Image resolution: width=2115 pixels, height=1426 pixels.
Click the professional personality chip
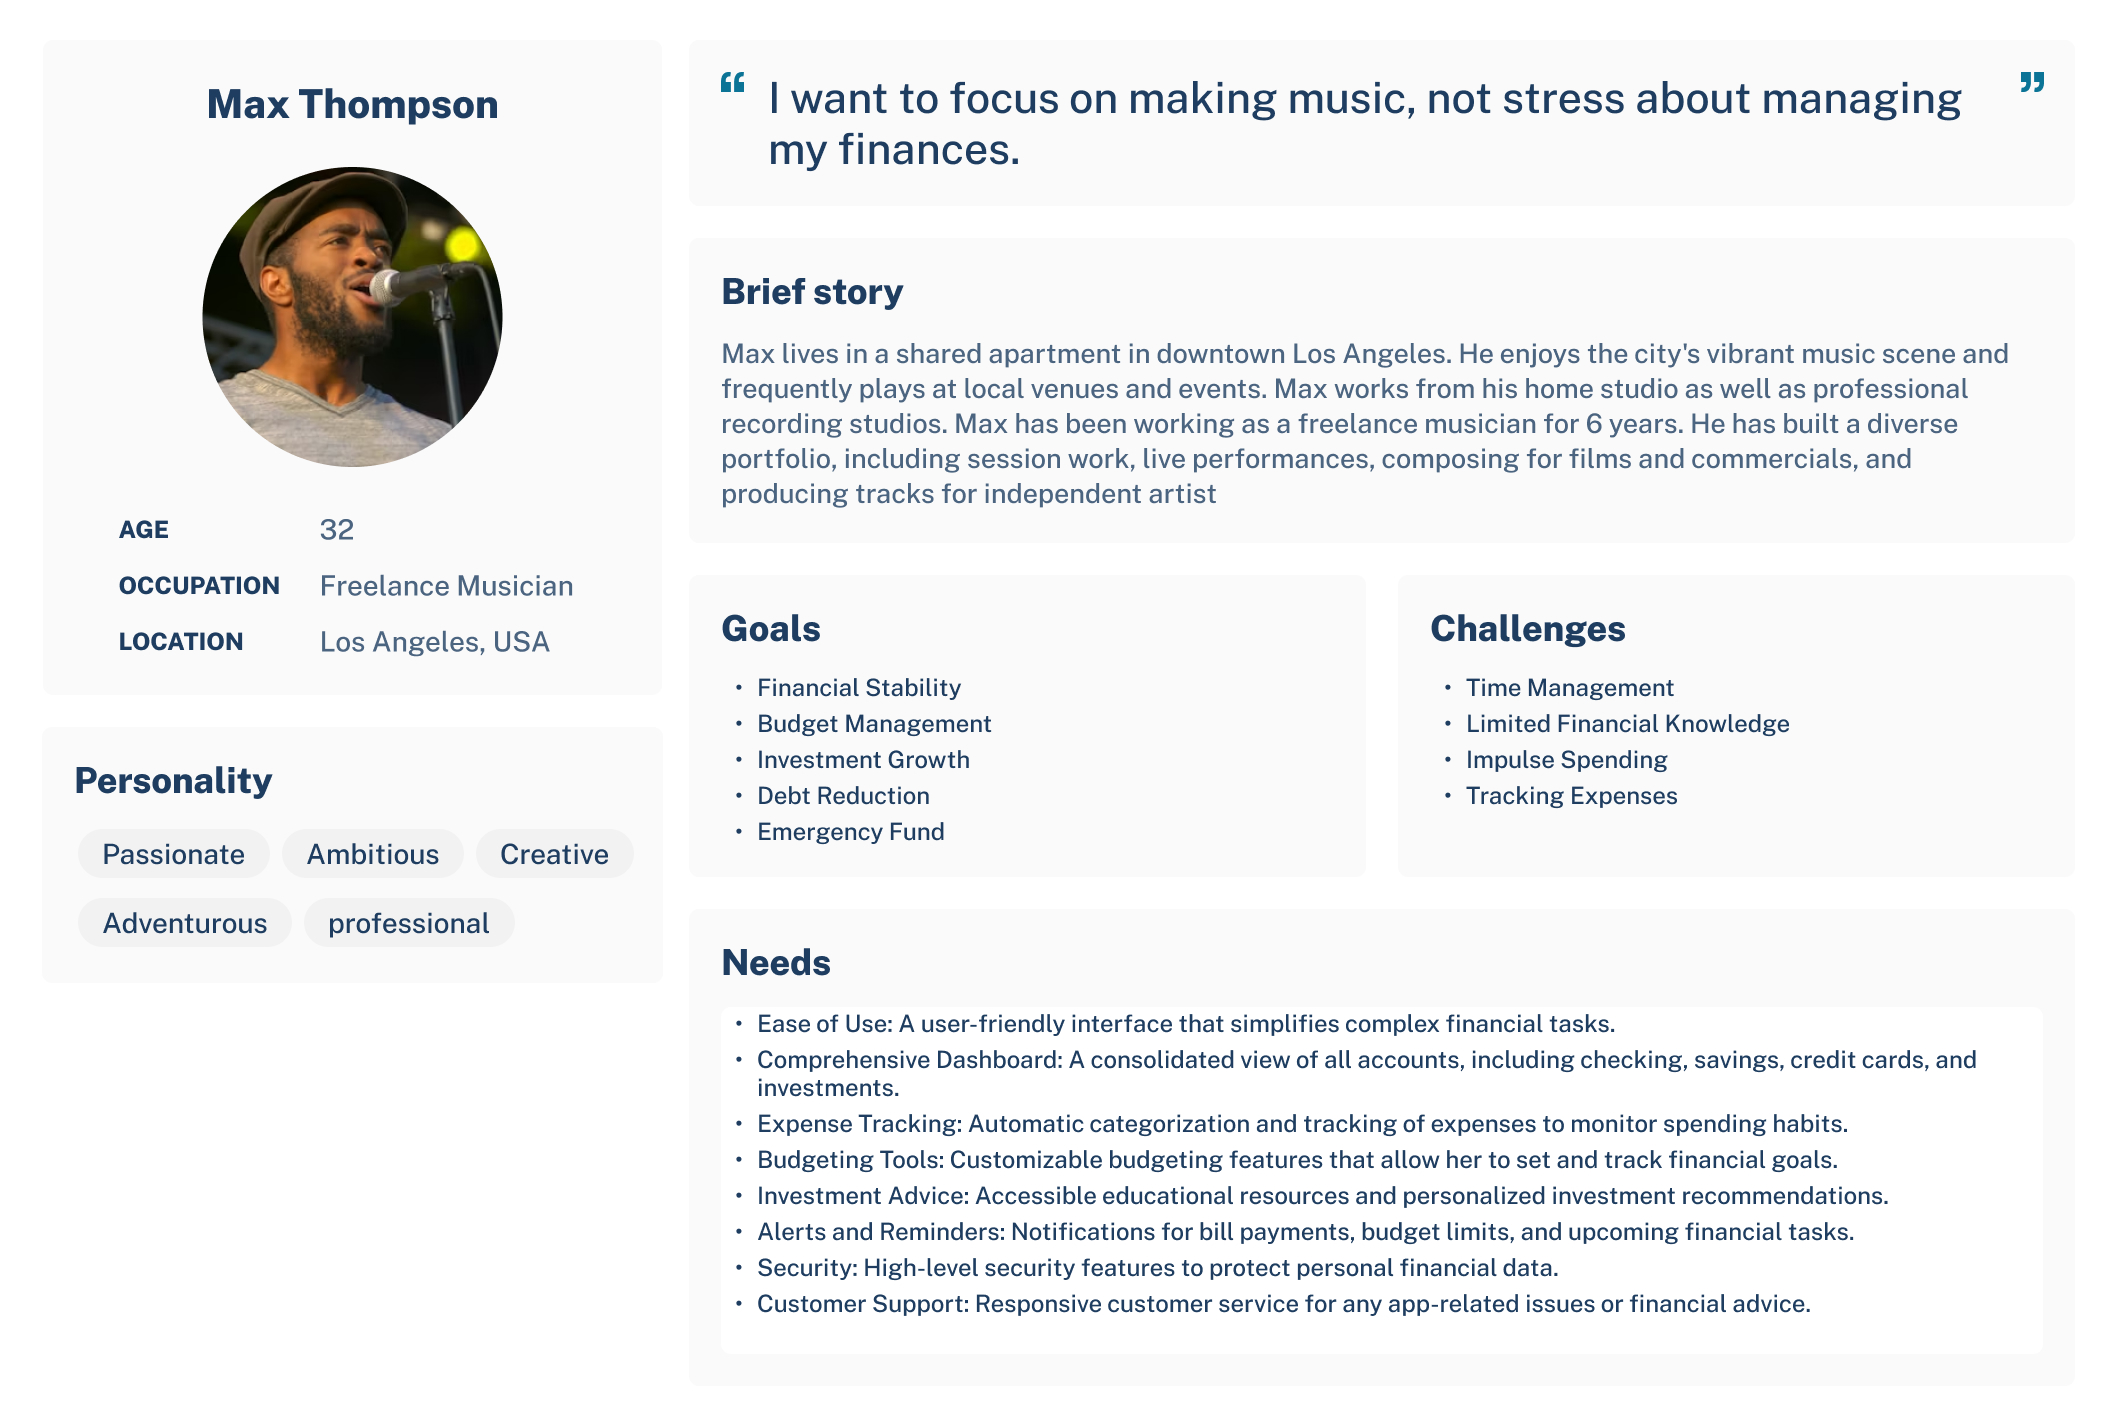(409, 923)
